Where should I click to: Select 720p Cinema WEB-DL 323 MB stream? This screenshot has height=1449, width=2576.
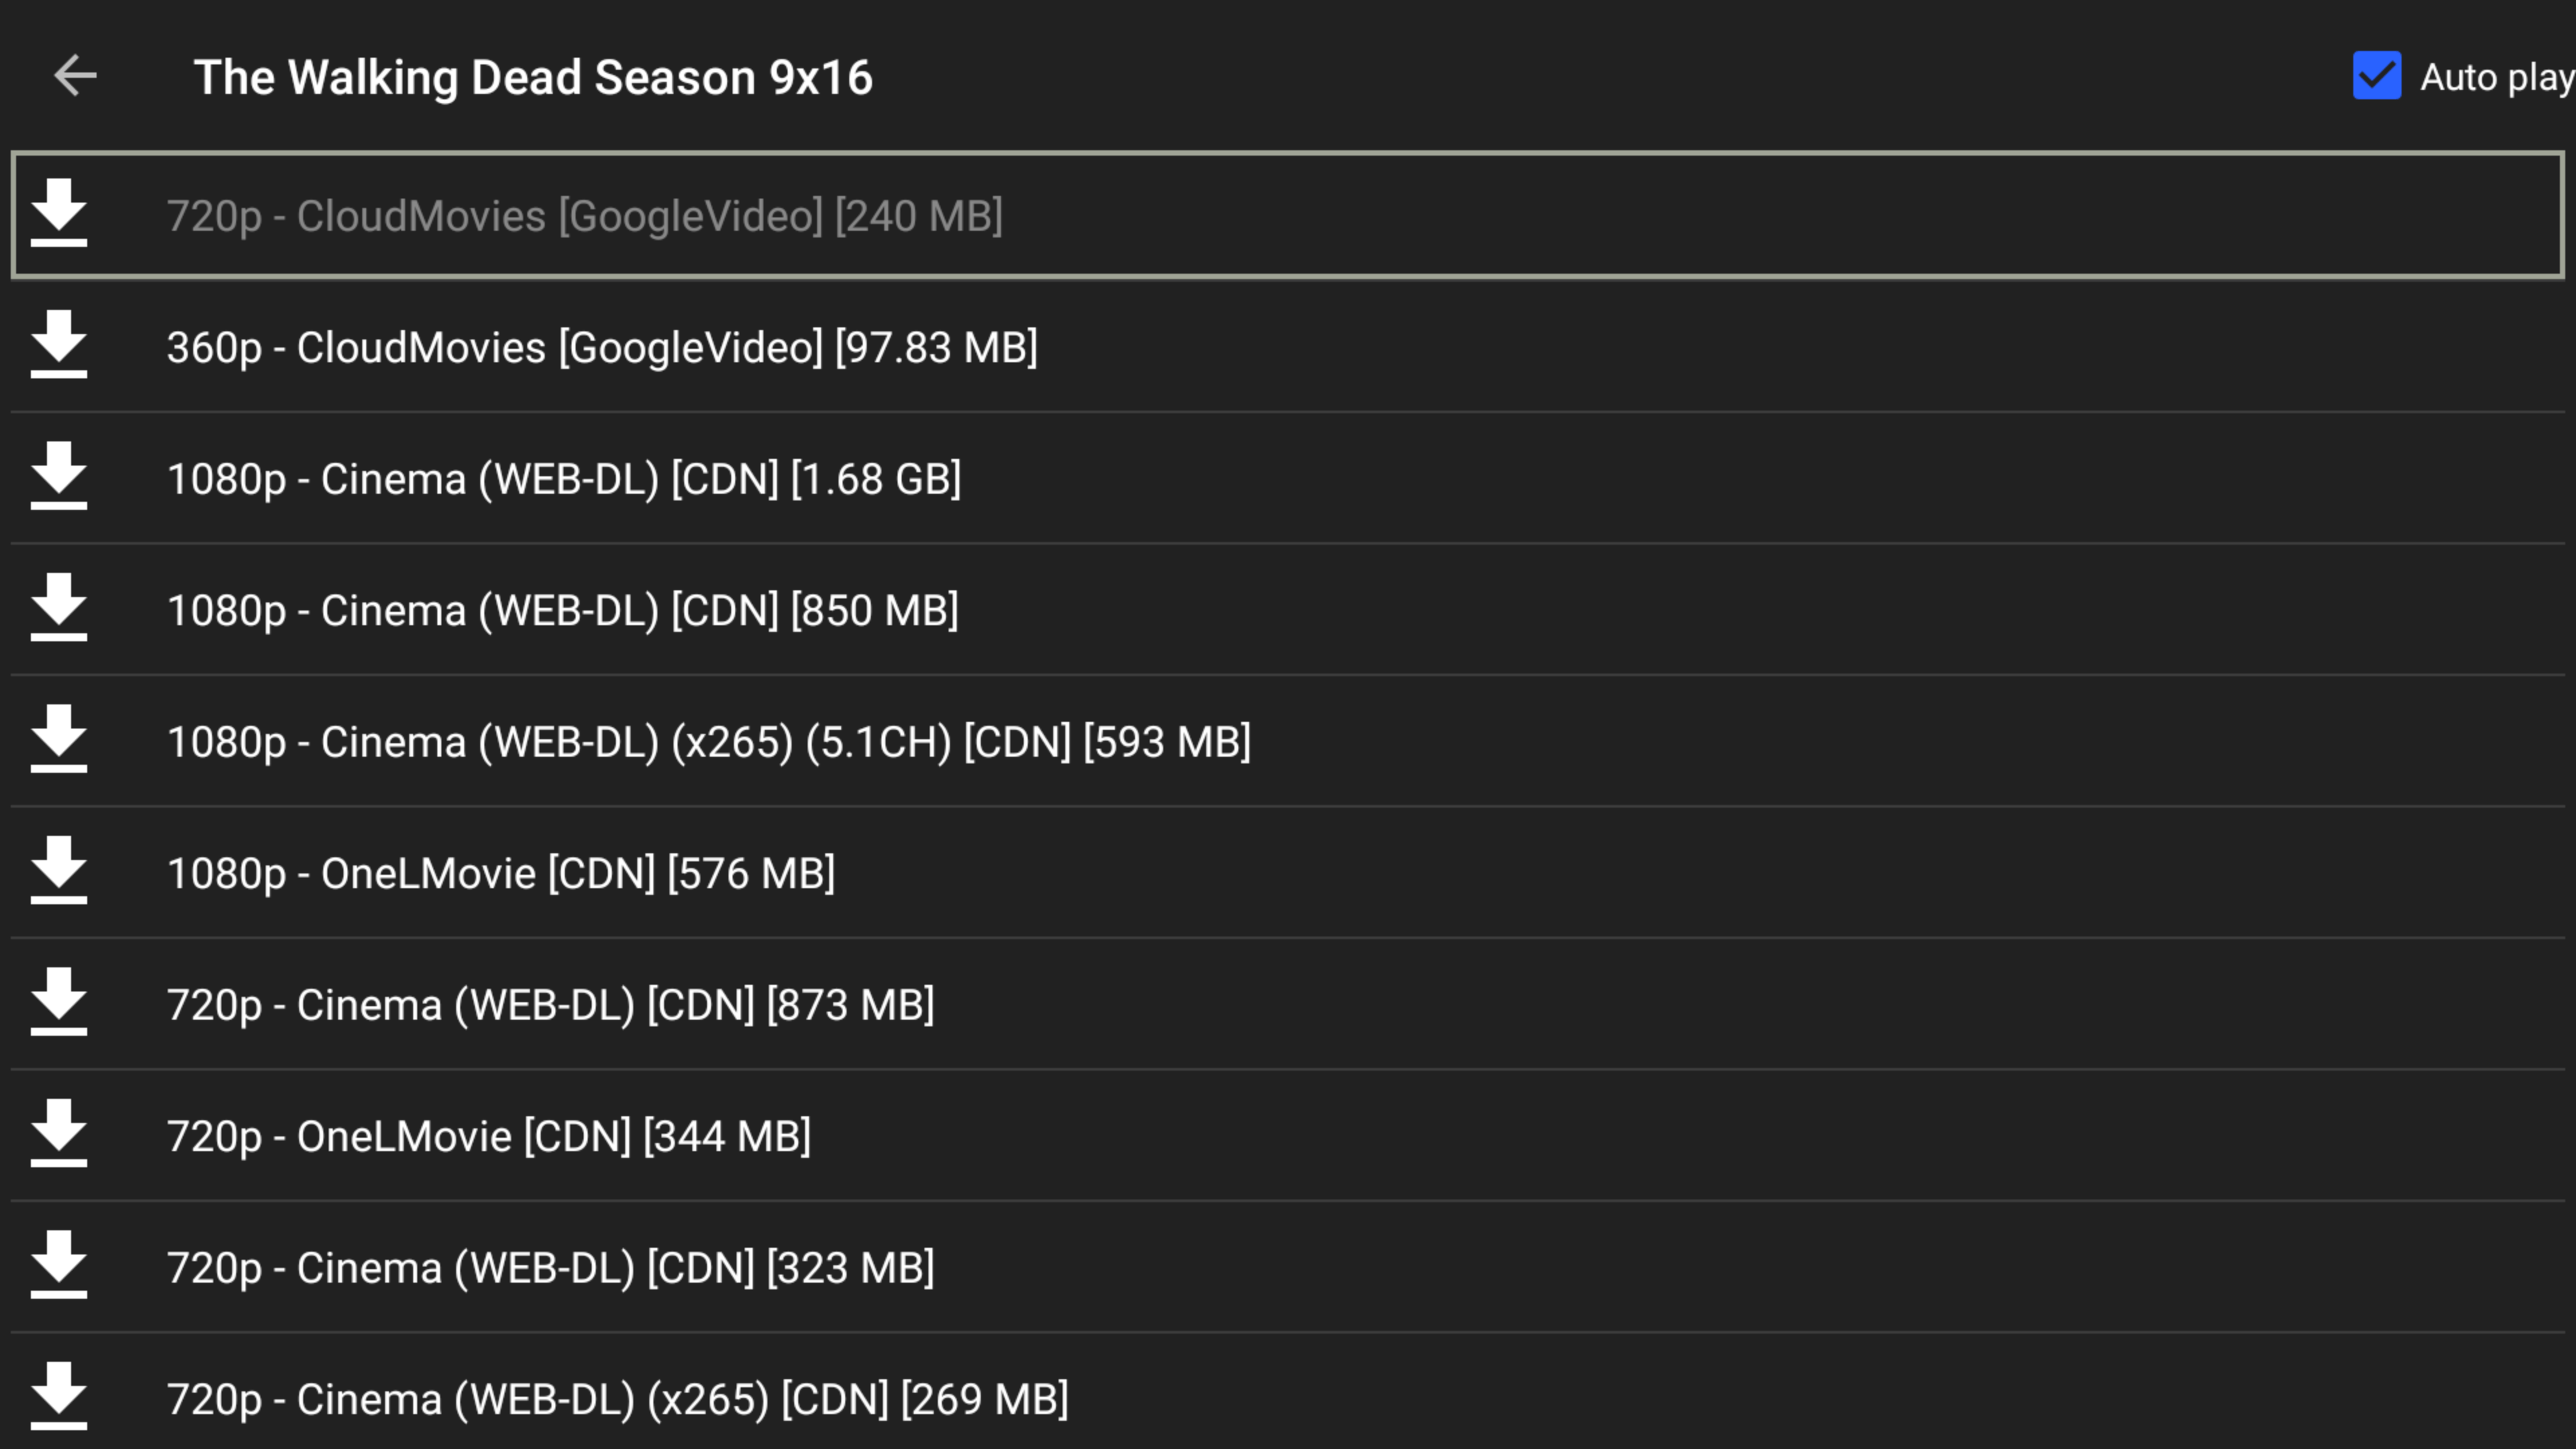point(1287,1267)
